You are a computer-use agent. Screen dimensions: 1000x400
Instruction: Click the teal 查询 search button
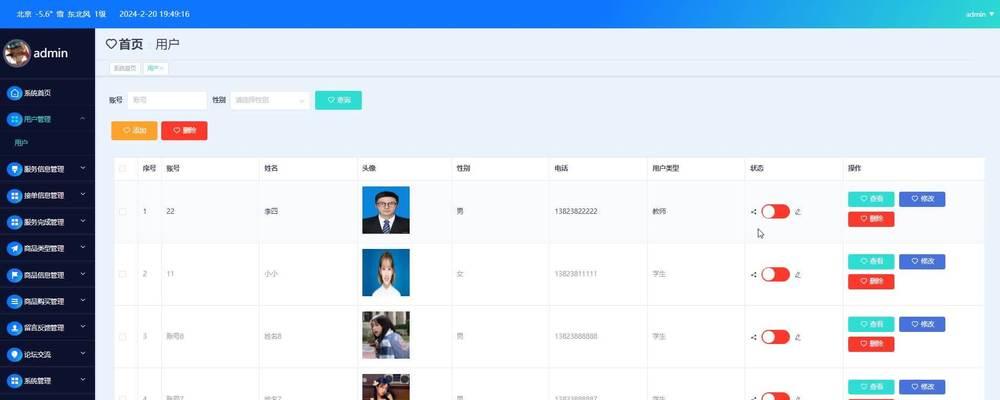click(338, 100)
